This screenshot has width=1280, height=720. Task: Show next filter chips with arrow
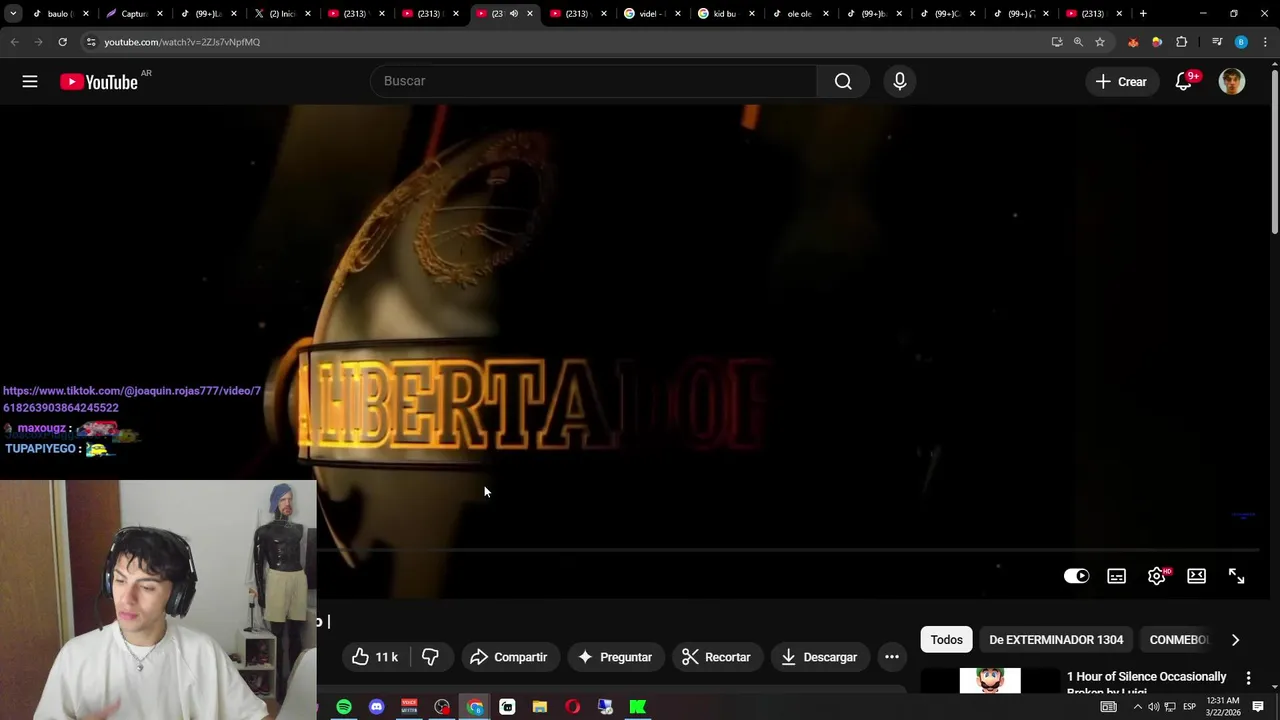click(x=1235, y=640)
